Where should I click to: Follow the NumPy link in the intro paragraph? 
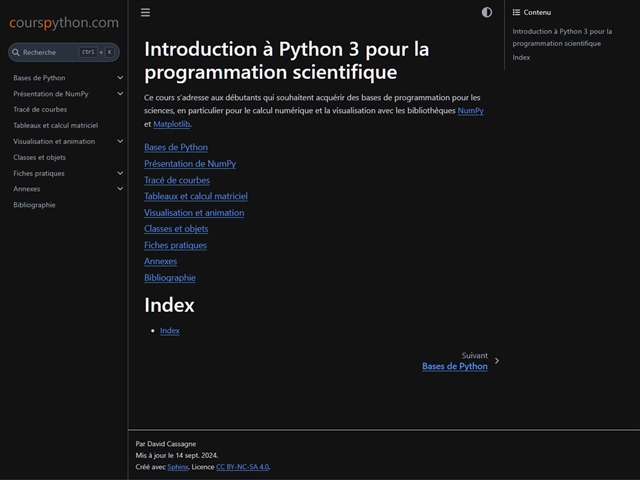click(x=470, y=111)
